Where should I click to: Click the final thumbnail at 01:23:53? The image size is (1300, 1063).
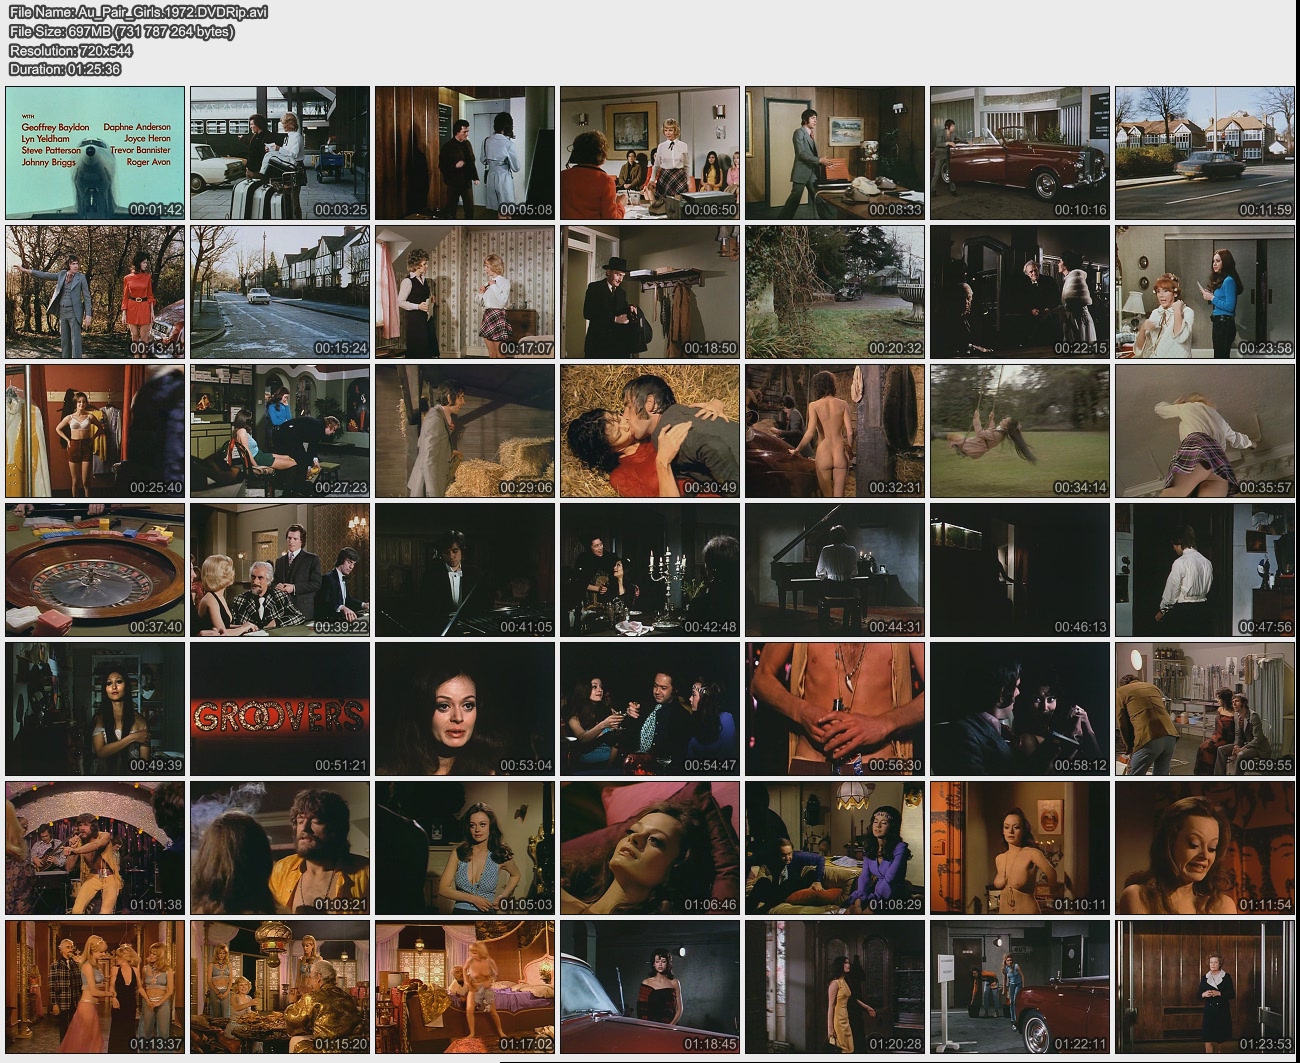(1204, 987)
